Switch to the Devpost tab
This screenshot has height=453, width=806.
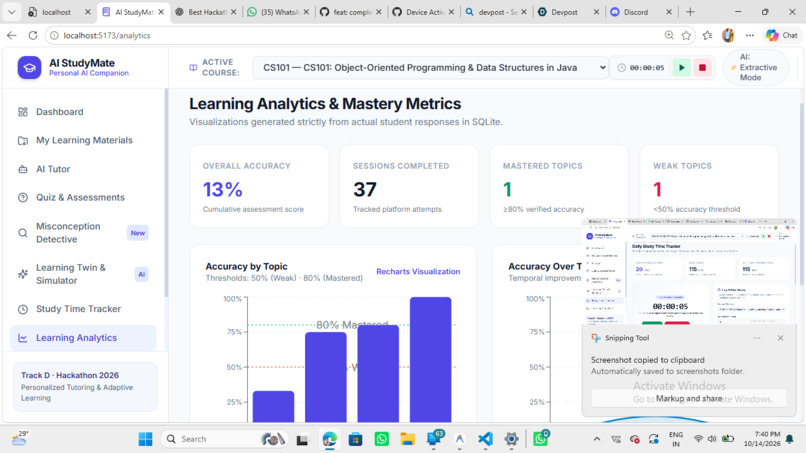[x=569, y=12]
